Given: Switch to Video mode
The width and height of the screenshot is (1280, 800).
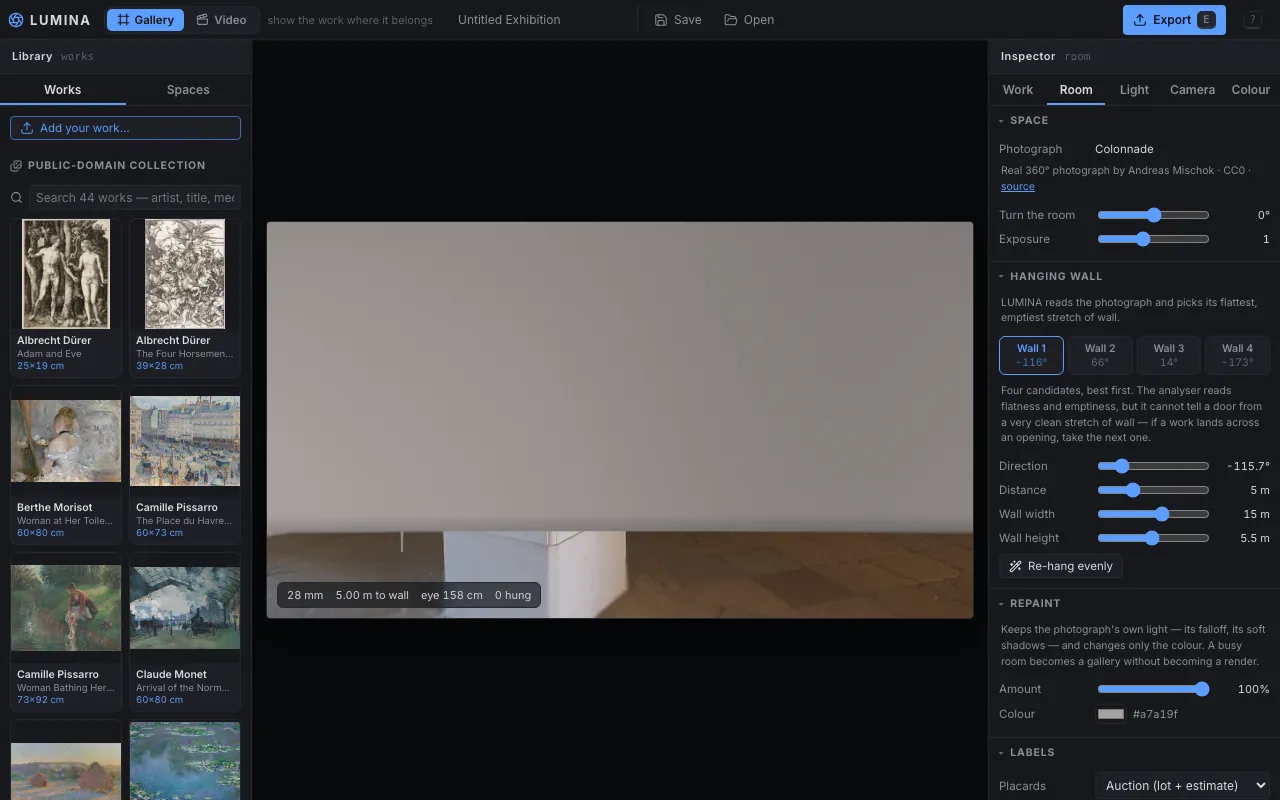Looking at the screenshot, I should [221, 20].
